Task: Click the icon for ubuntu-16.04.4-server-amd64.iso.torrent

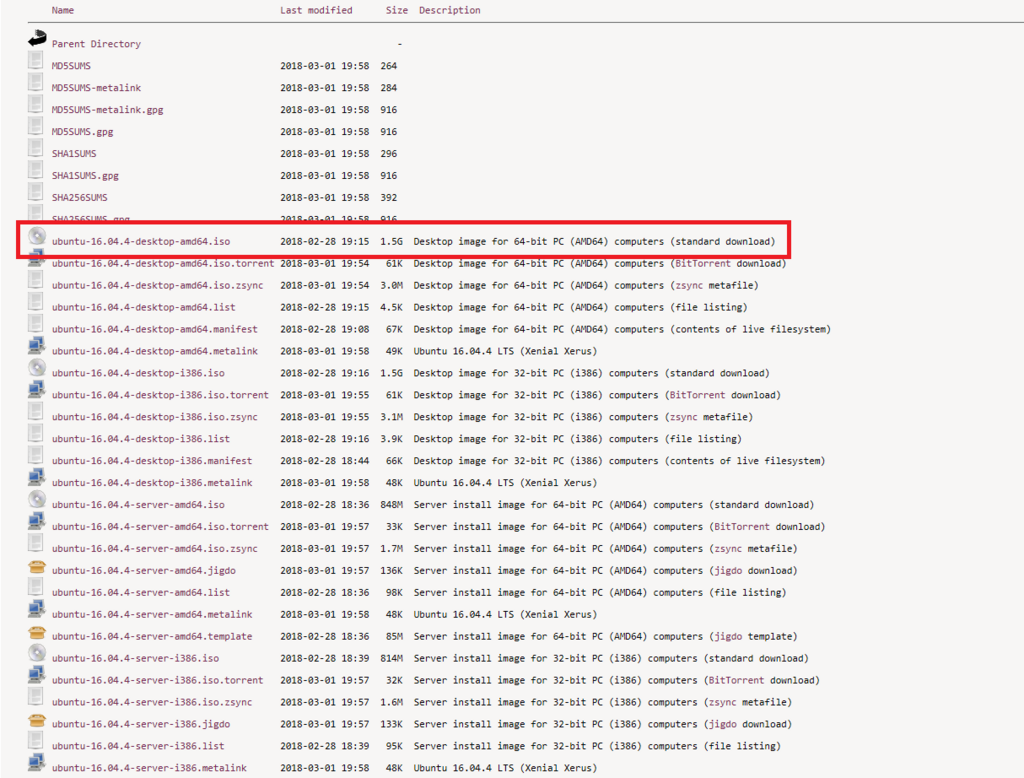Action: point(37,521)
